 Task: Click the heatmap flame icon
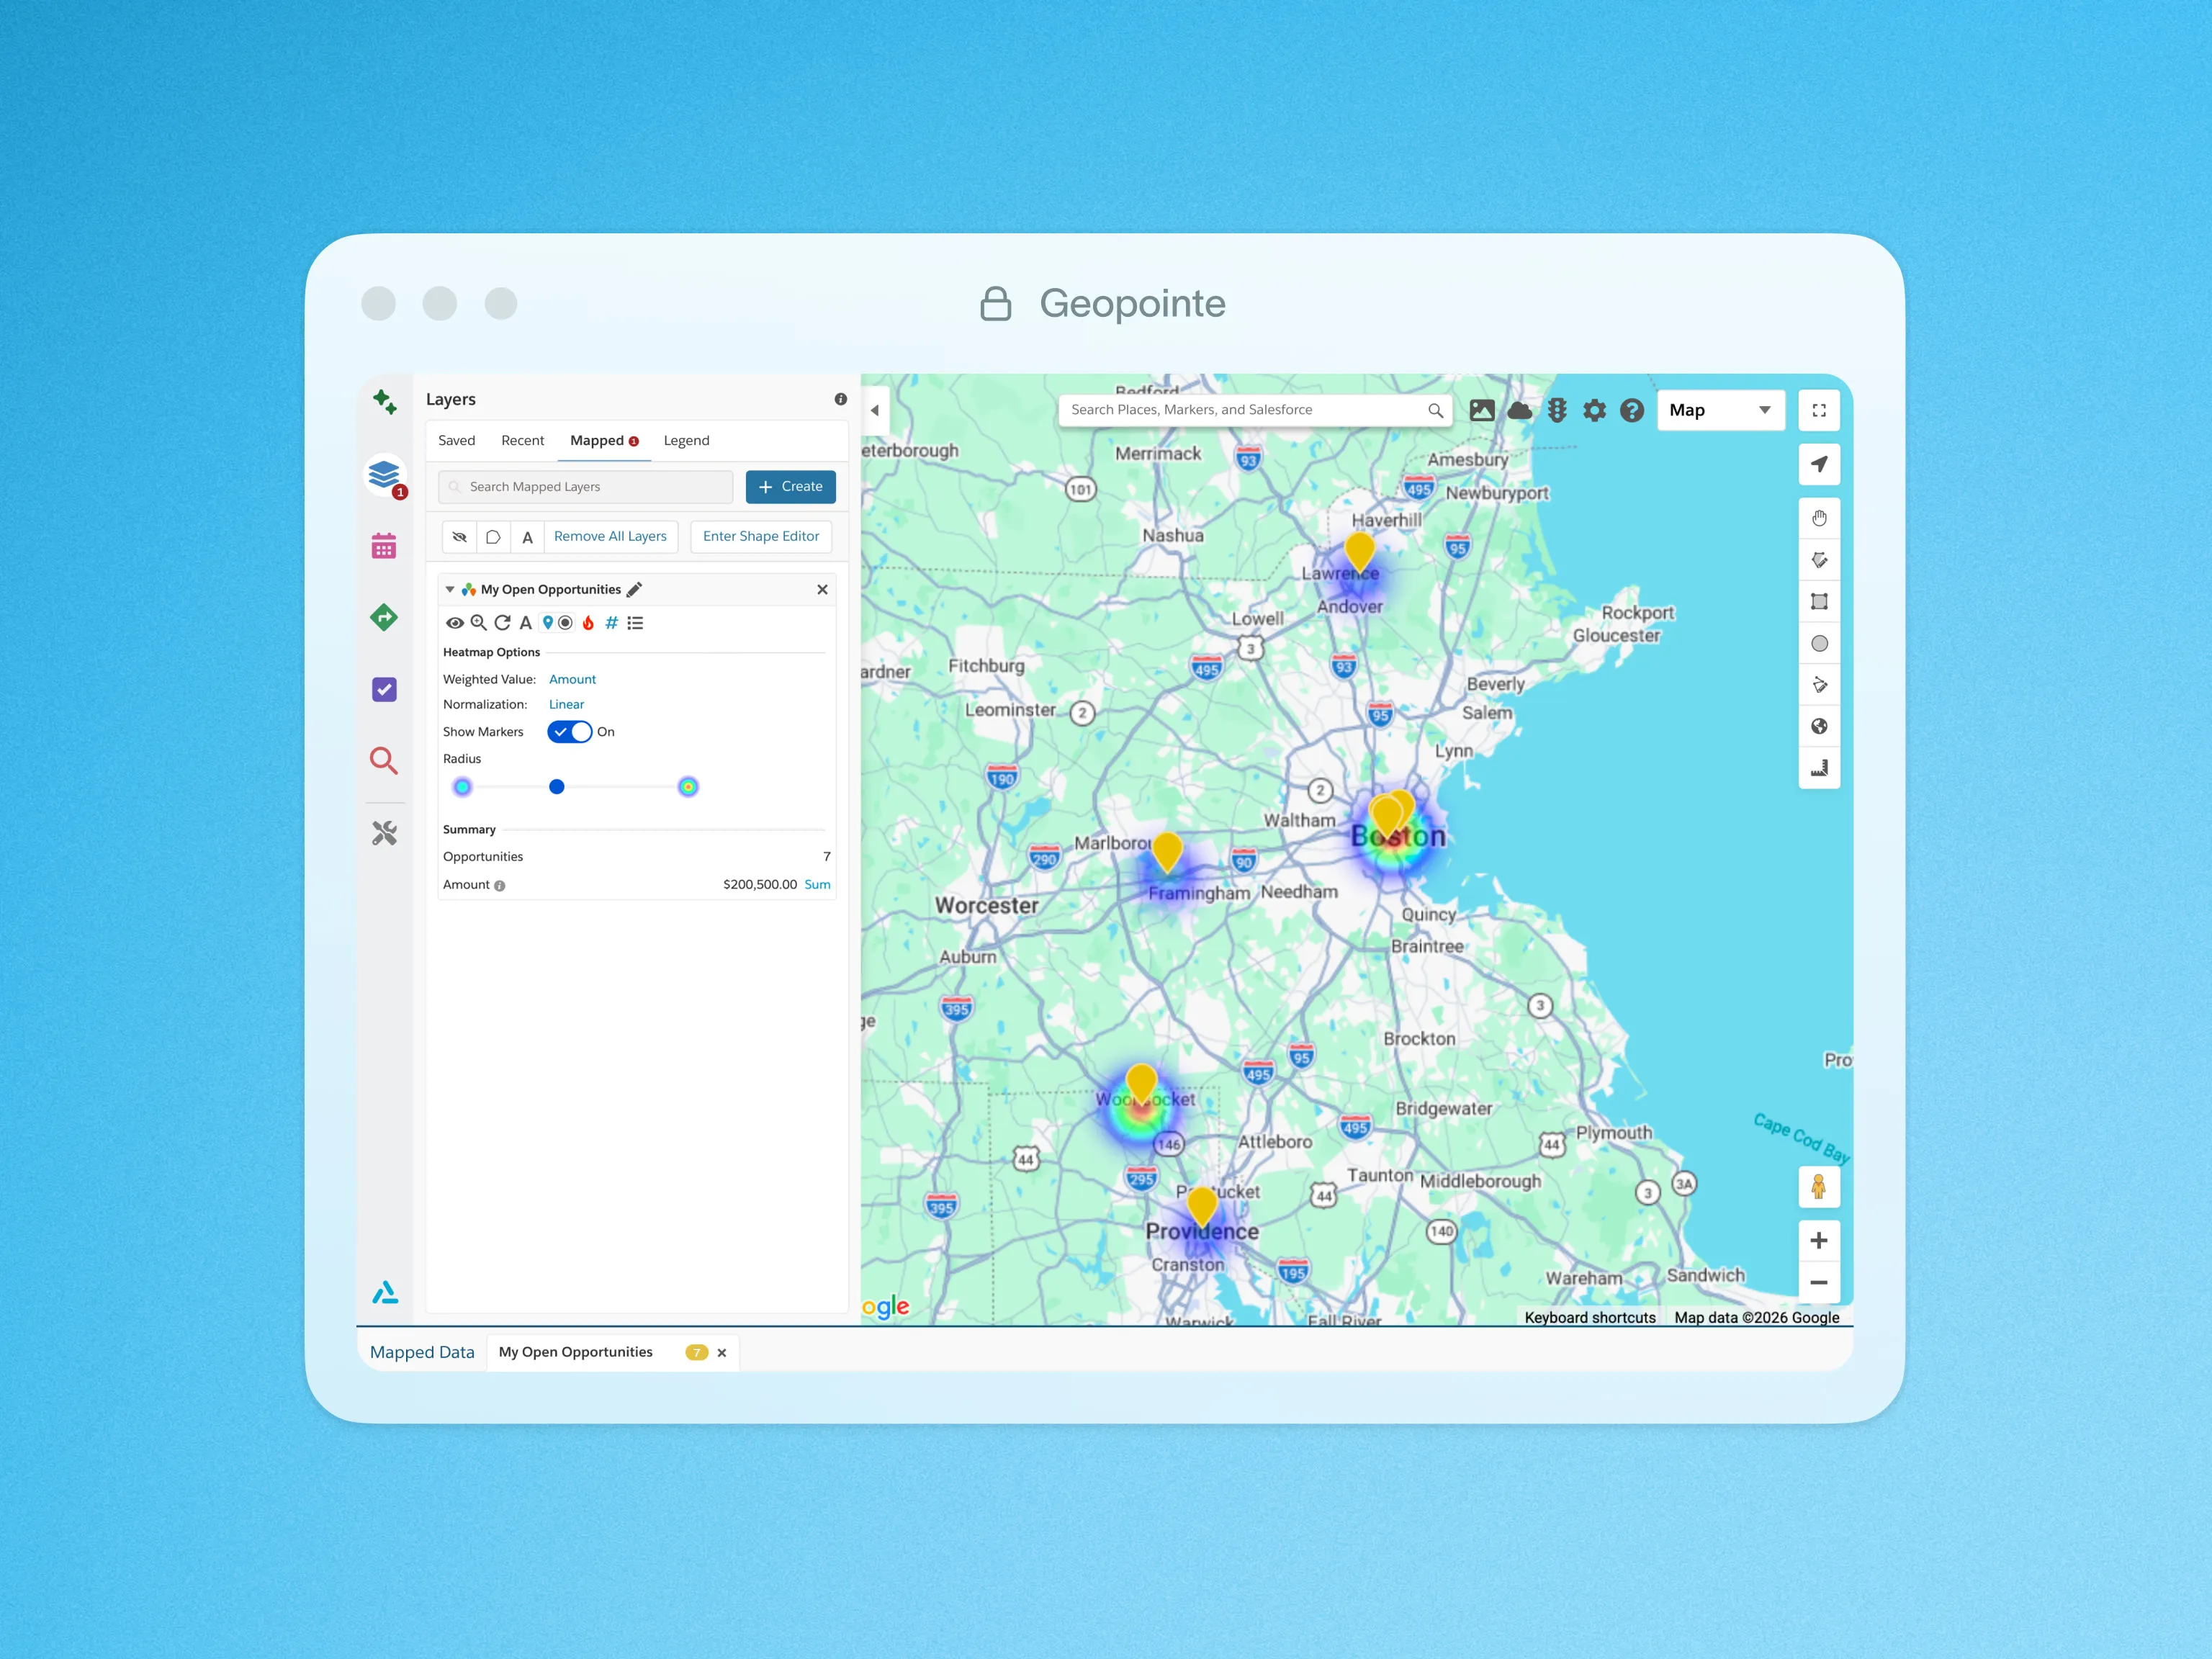click(x=588, y=623)
